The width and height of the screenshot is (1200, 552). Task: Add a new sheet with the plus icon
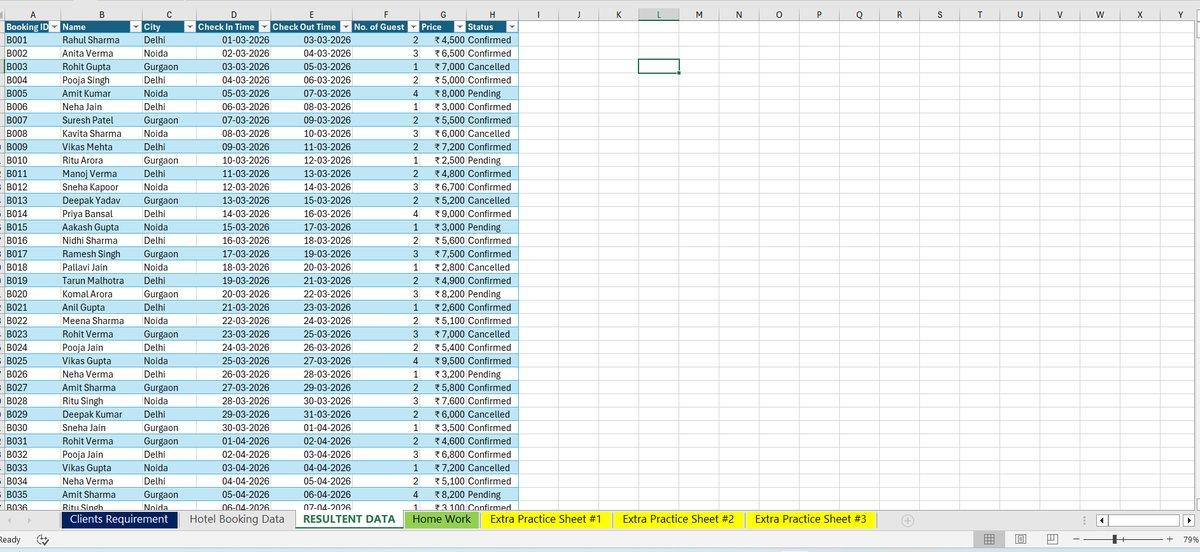(908, 520)
